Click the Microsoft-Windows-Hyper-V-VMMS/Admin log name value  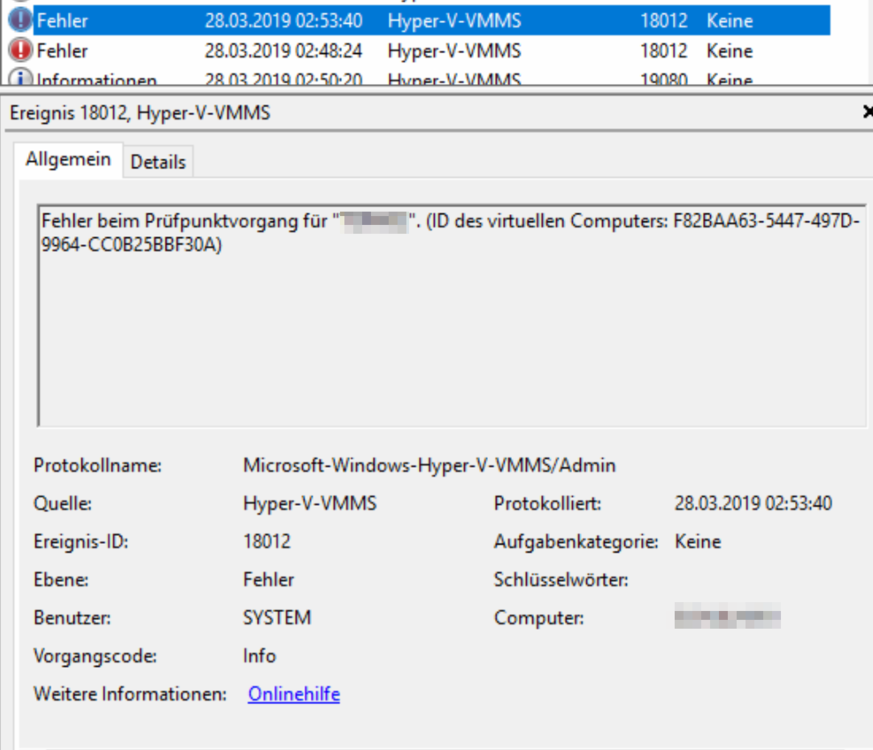click(429, 465)
